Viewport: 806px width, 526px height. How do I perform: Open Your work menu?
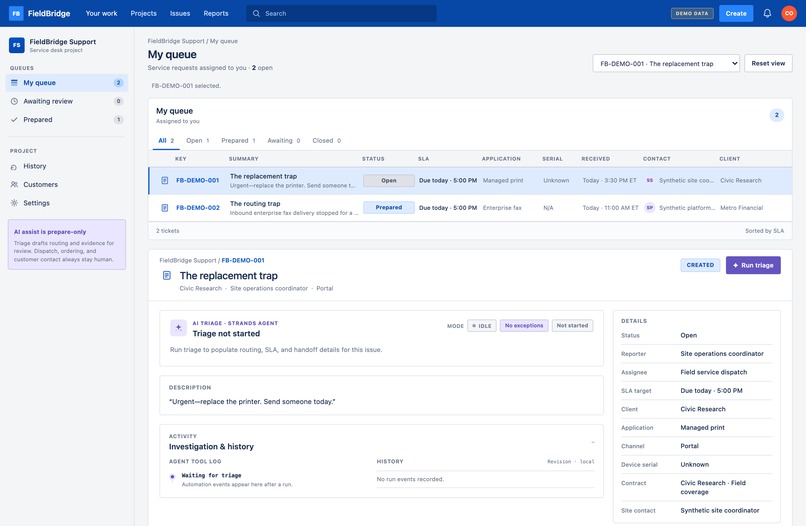pos(101,13)
